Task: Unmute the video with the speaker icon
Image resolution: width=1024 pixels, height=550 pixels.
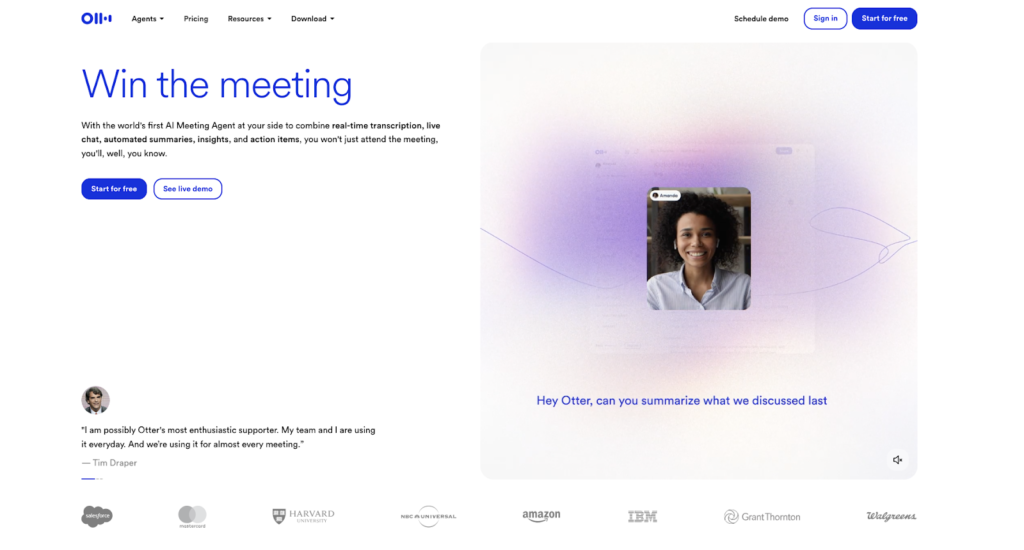Action: 897,460
